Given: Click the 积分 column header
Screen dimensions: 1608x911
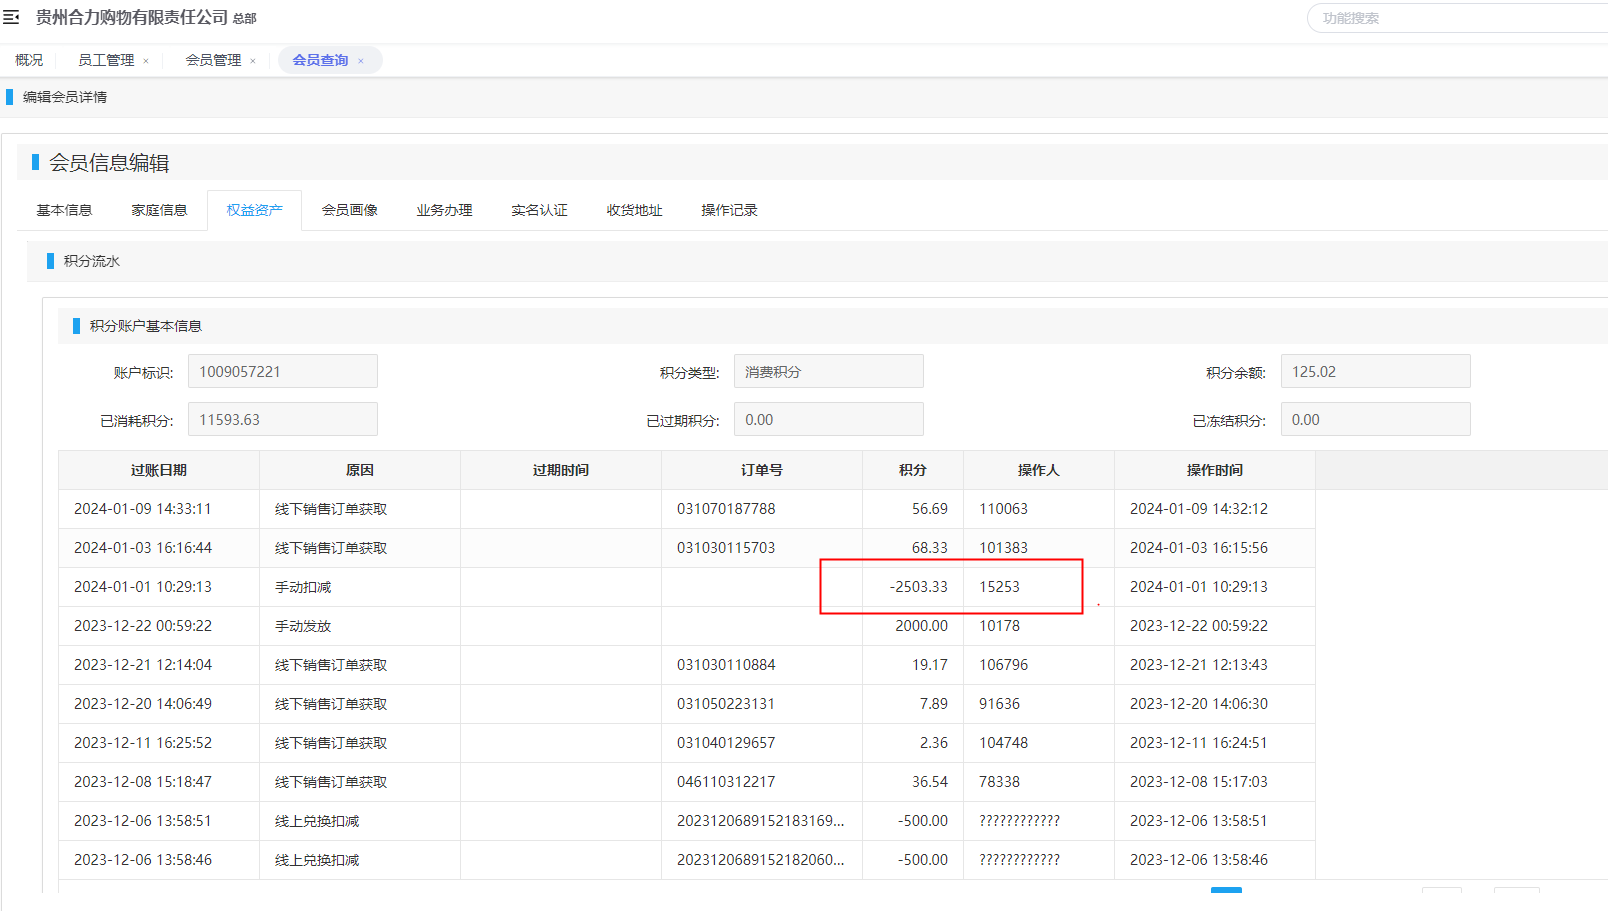Looking at the screenshot, I should point(912,470).
